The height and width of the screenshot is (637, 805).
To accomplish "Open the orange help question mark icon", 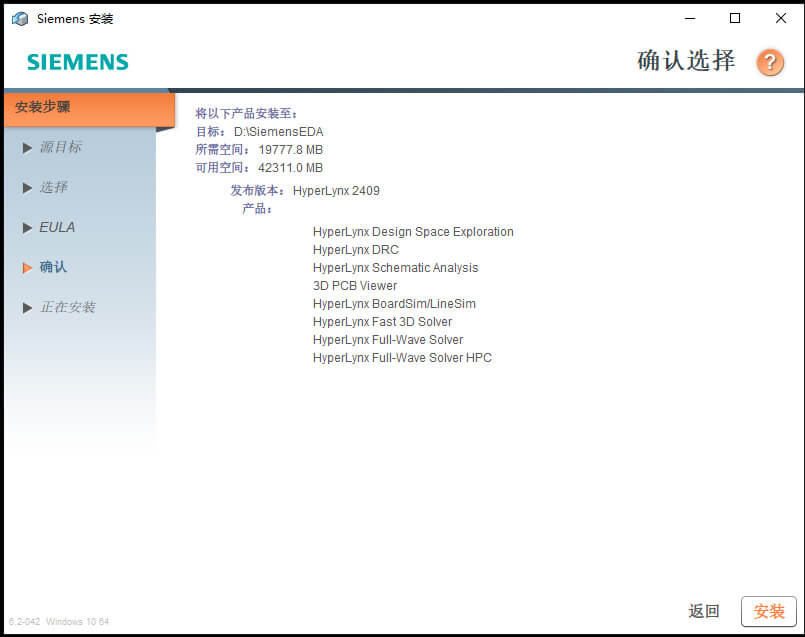I will coord(770,63).
